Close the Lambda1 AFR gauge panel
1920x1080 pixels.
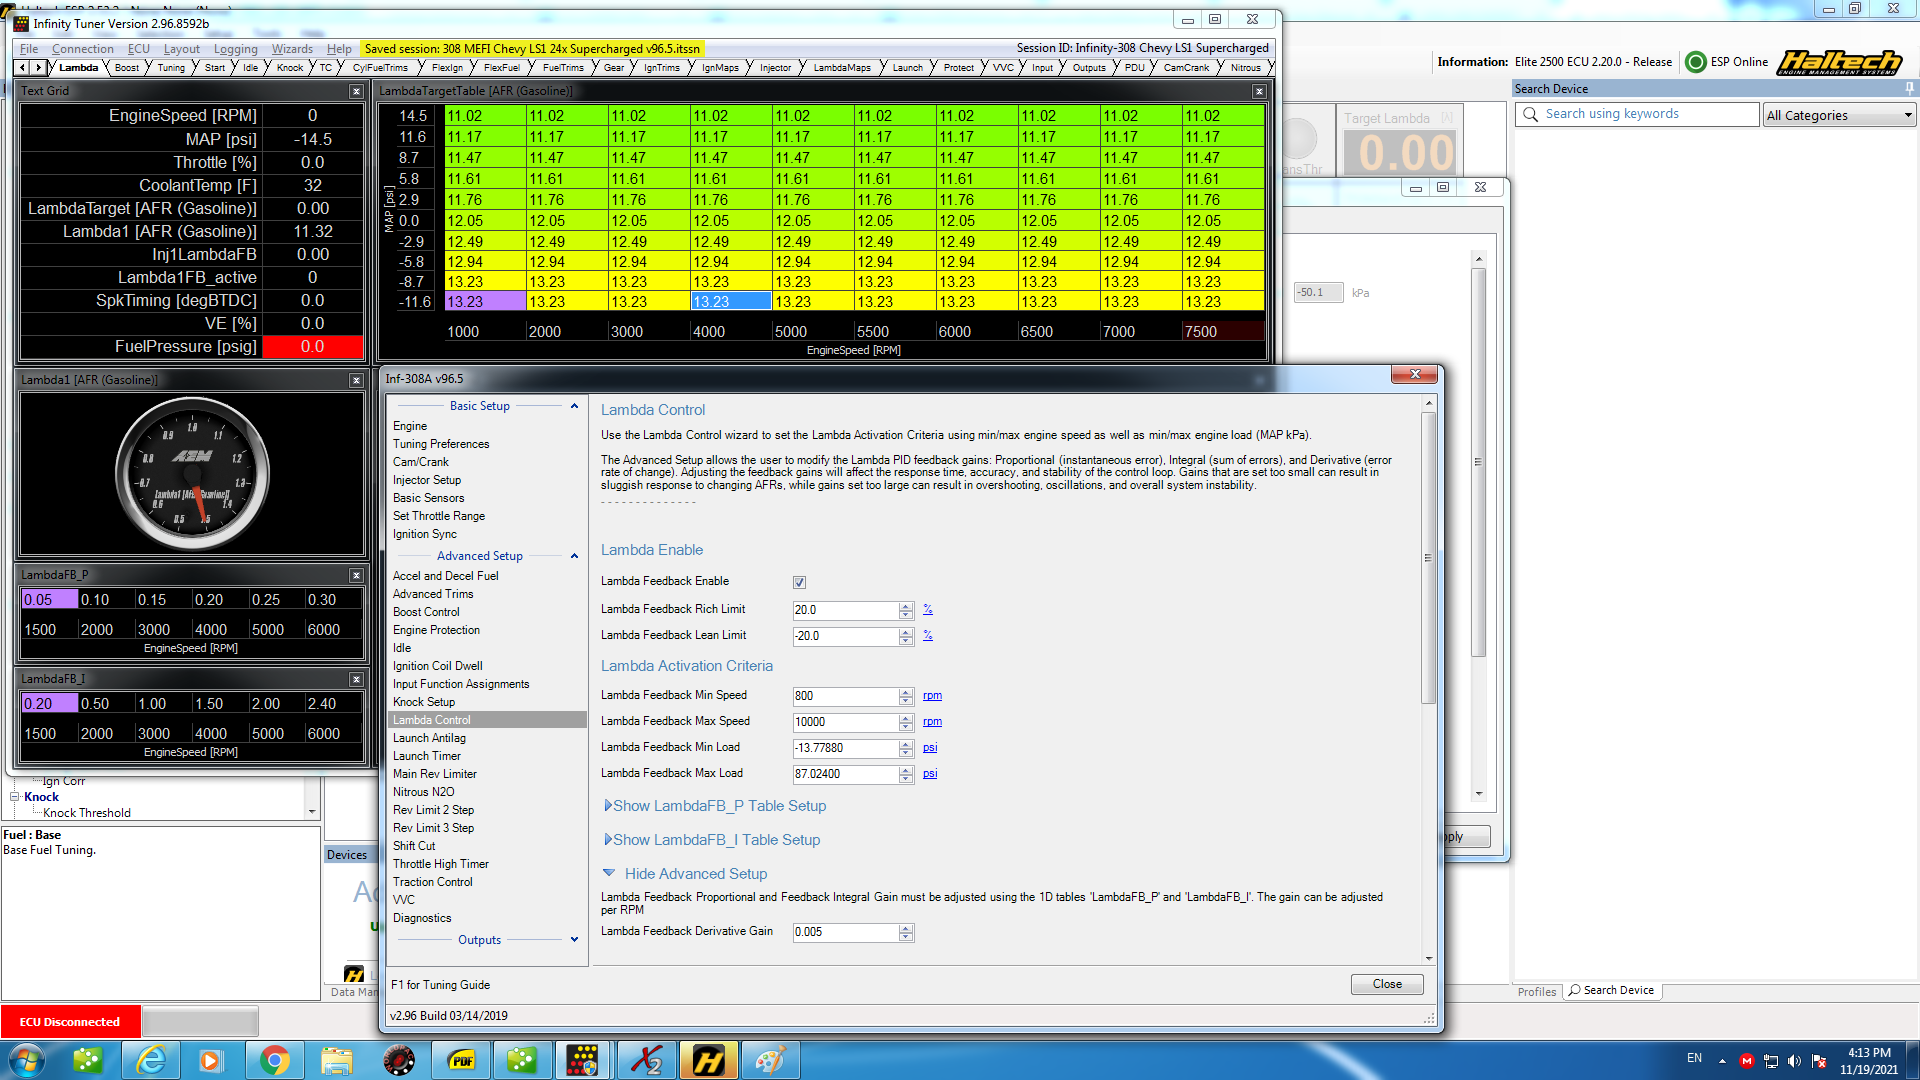coord(356,380)
